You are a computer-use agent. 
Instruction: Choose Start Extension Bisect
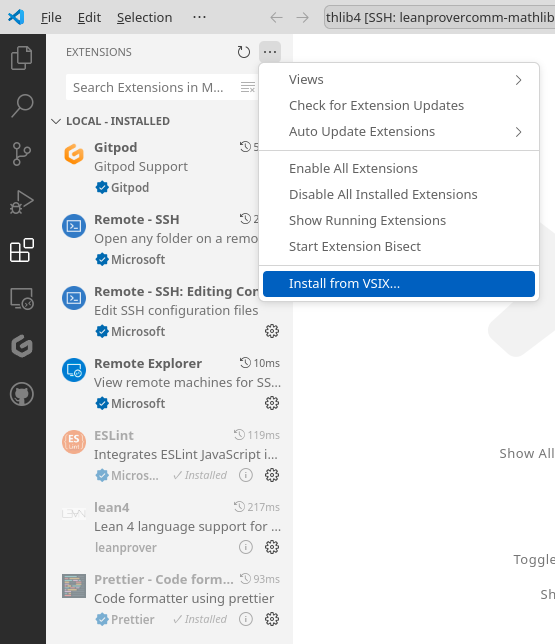click(x=399, y=246)
